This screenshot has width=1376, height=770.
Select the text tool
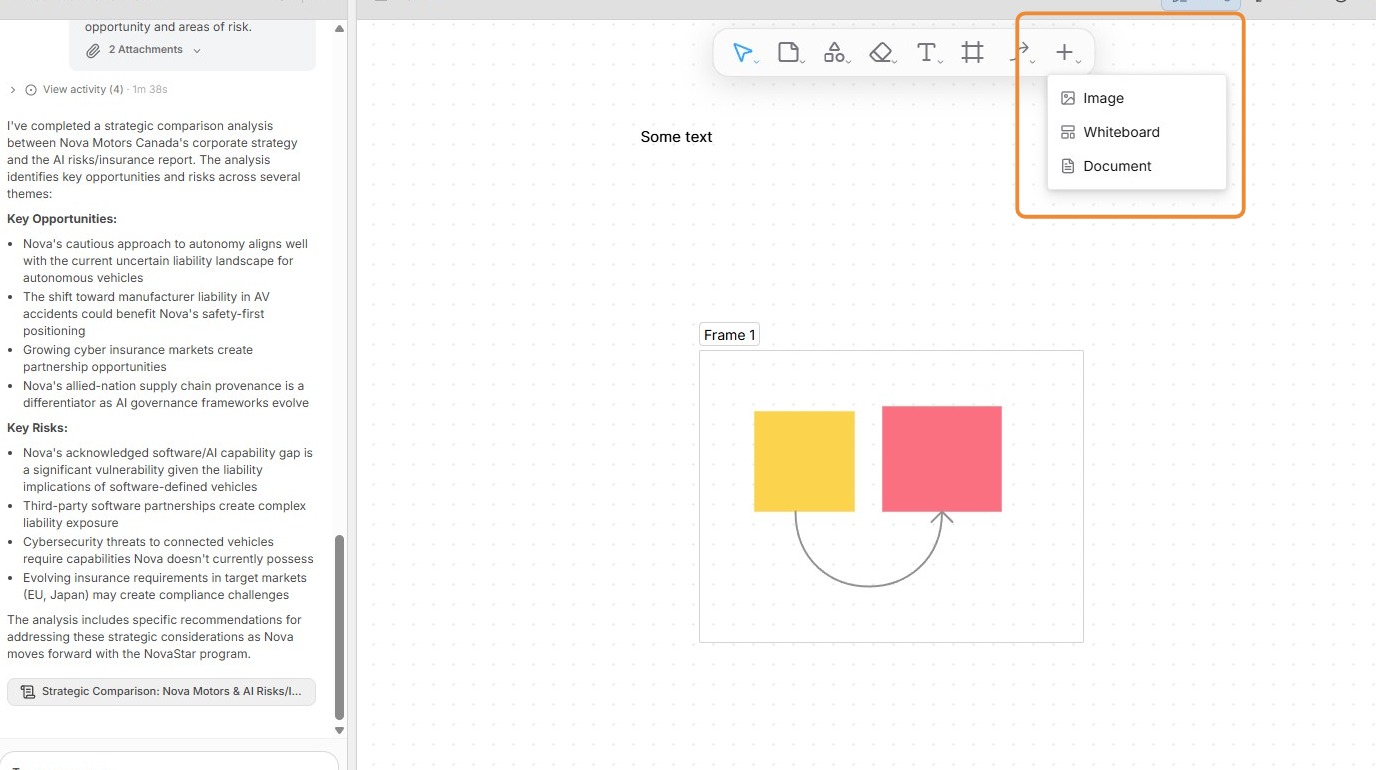(927, 53)
